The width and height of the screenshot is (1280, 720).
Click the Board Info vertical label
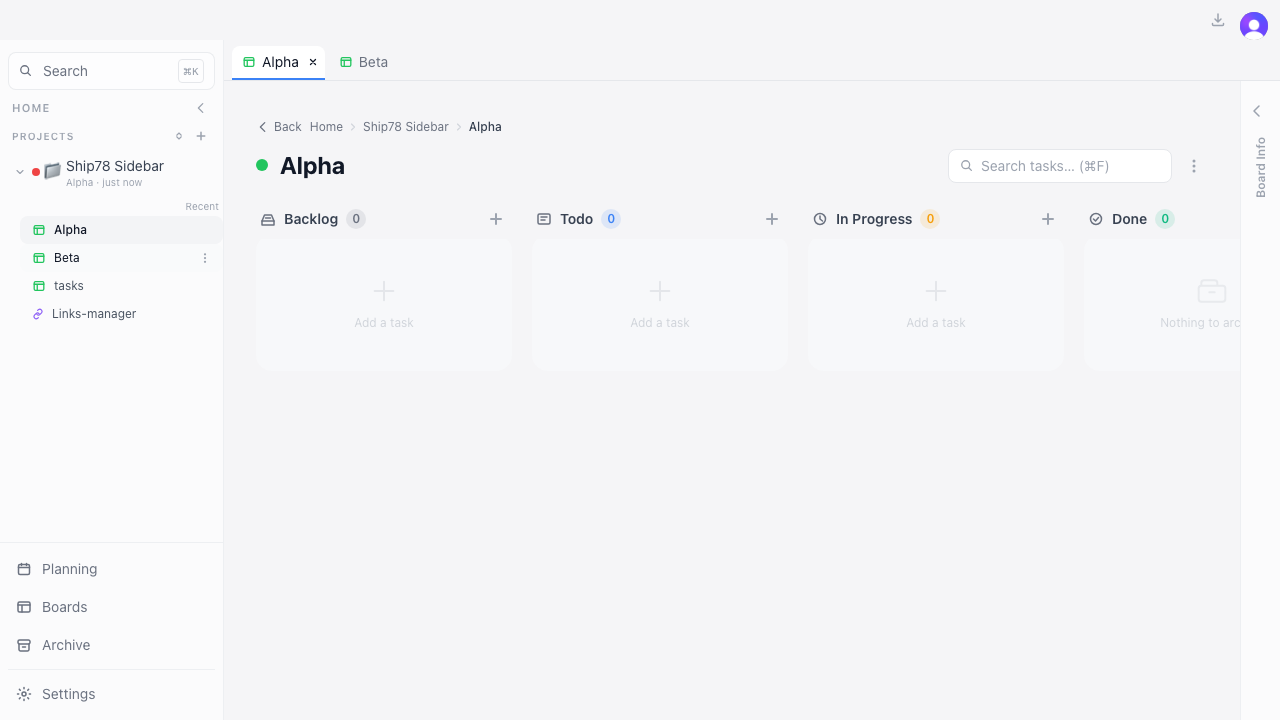pyautogui.click(x=1261, y=167)
